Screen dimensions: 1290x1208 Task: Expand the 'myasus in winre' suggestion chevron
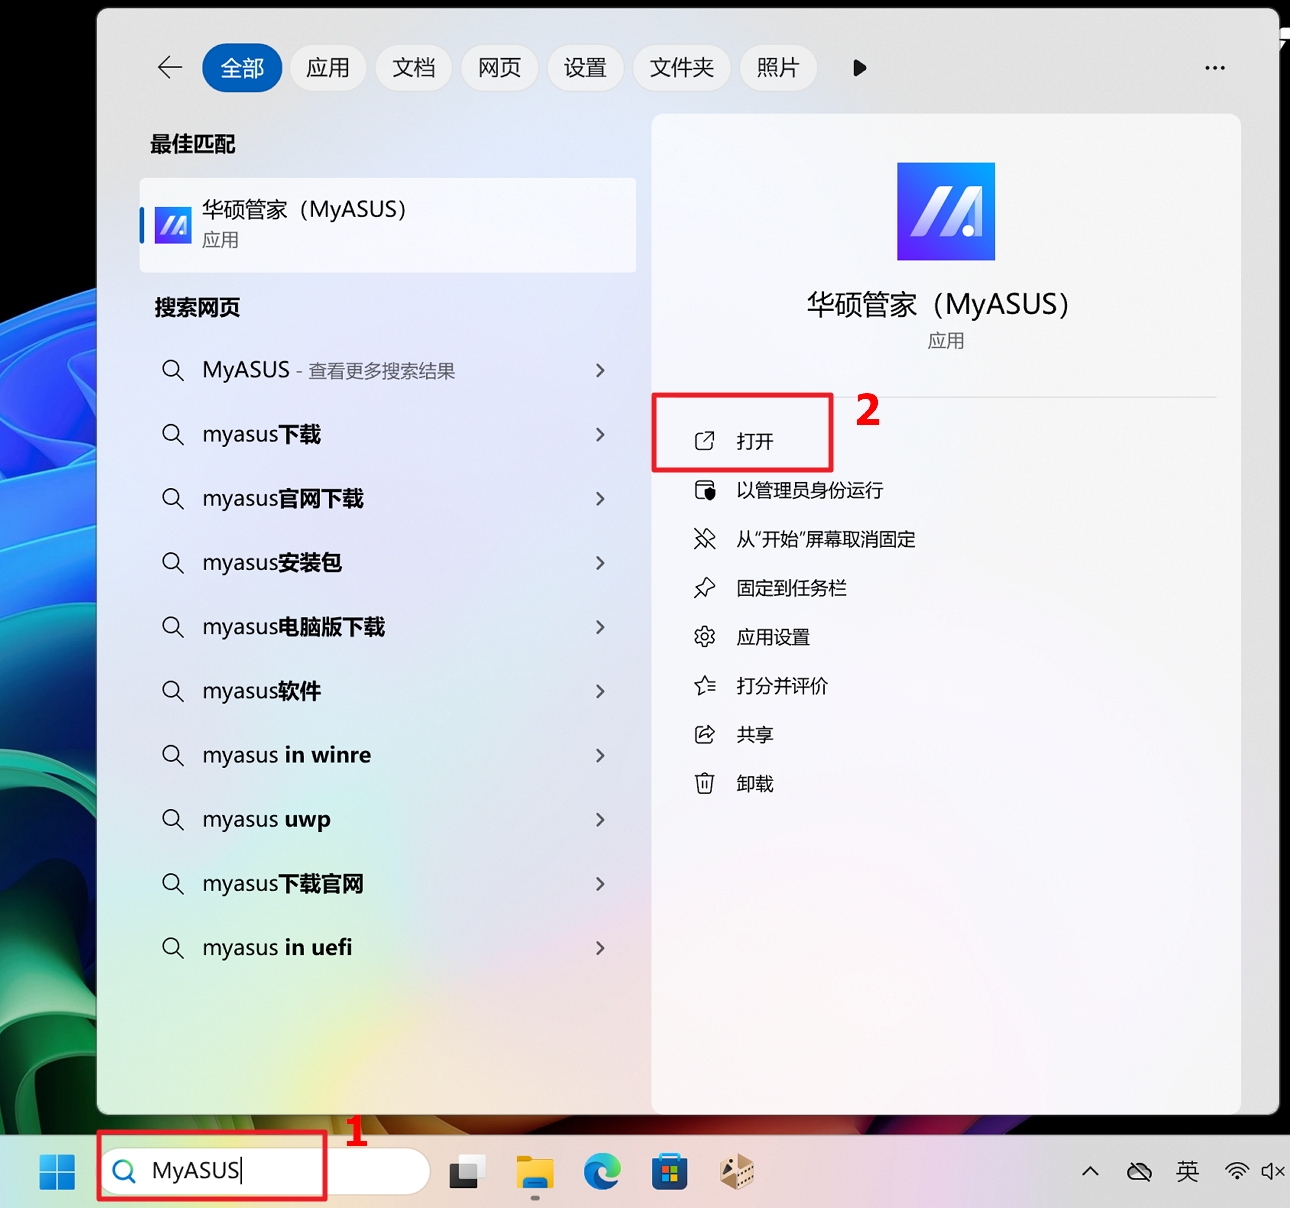click(600, 756)
